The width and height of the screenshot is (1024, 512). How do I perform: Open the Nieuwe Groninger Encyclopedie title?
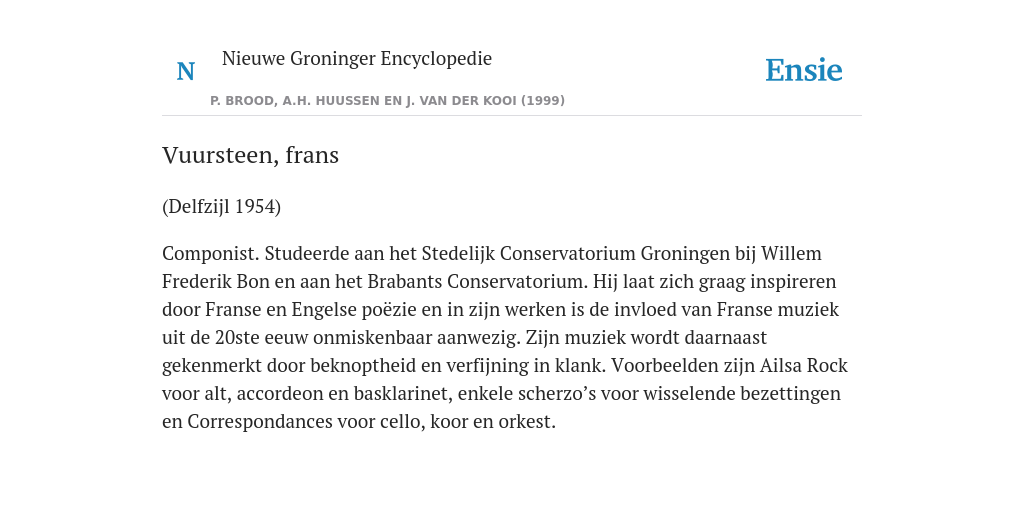click(357, 58)
